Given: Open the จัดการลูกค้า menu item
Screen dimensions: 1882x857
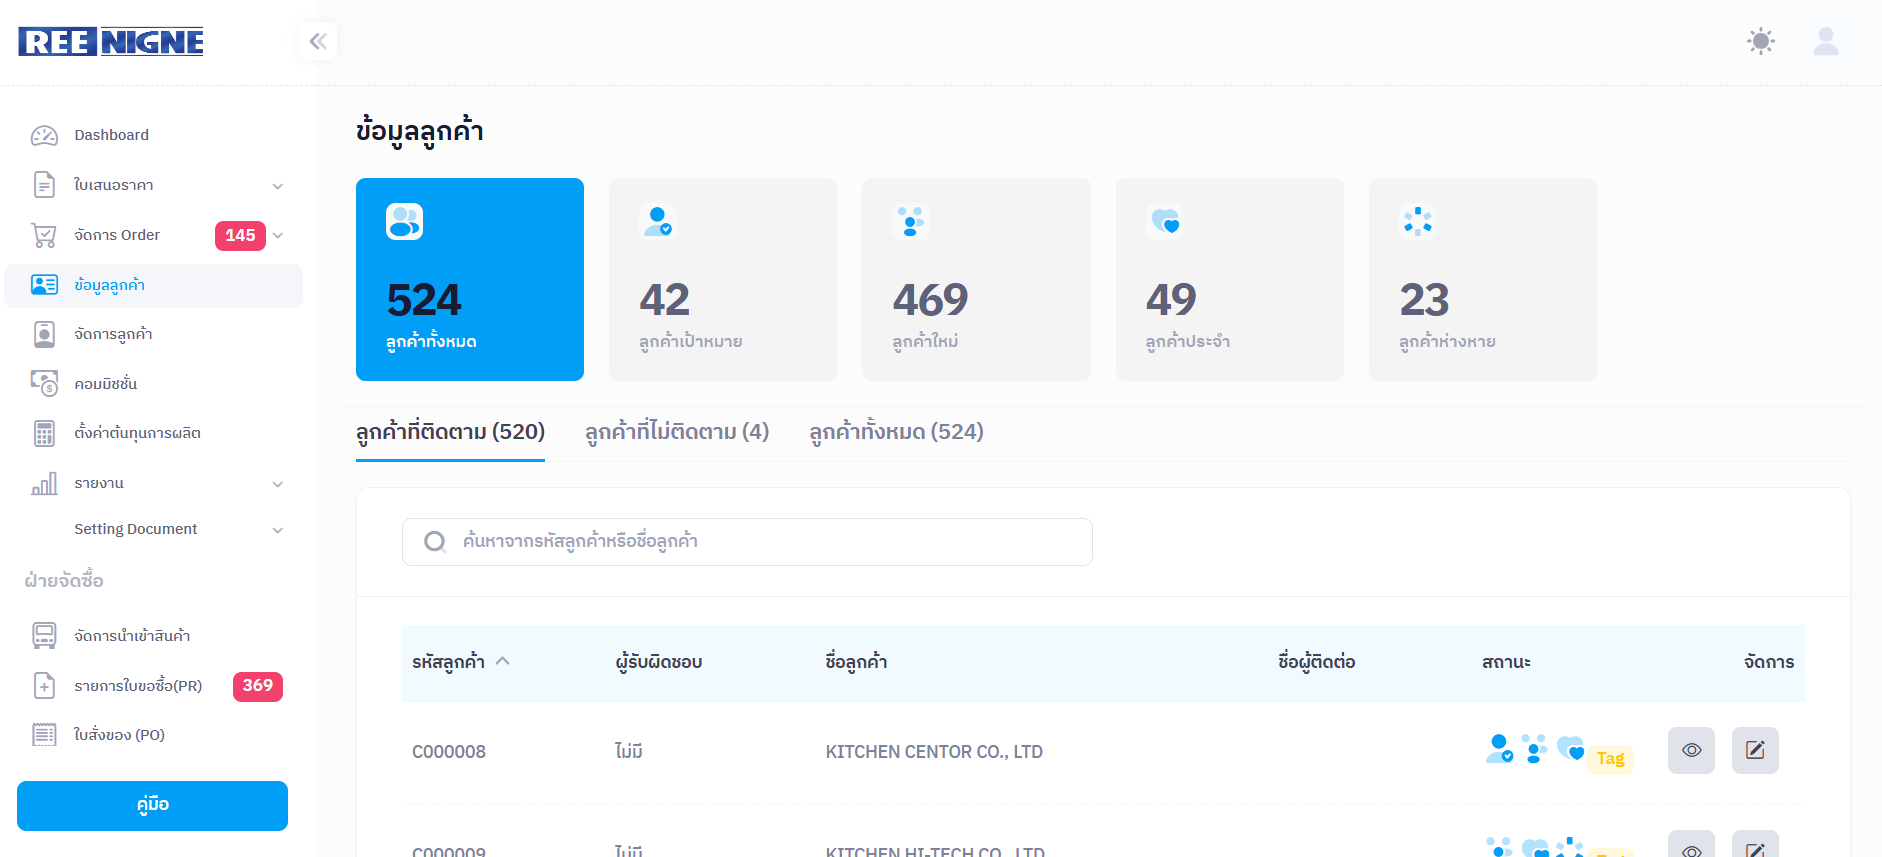Looking at the screenshot, I should pos(153,334).
